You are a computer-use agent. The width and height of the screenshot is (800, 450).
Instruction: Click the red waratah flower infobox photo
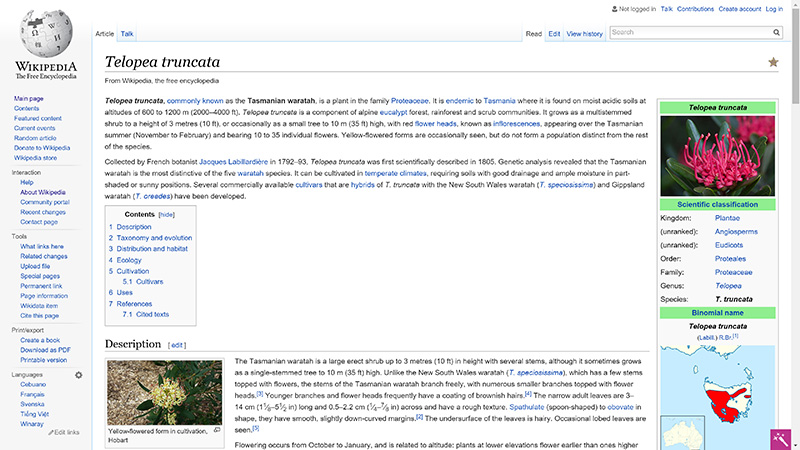coord(717,156)
